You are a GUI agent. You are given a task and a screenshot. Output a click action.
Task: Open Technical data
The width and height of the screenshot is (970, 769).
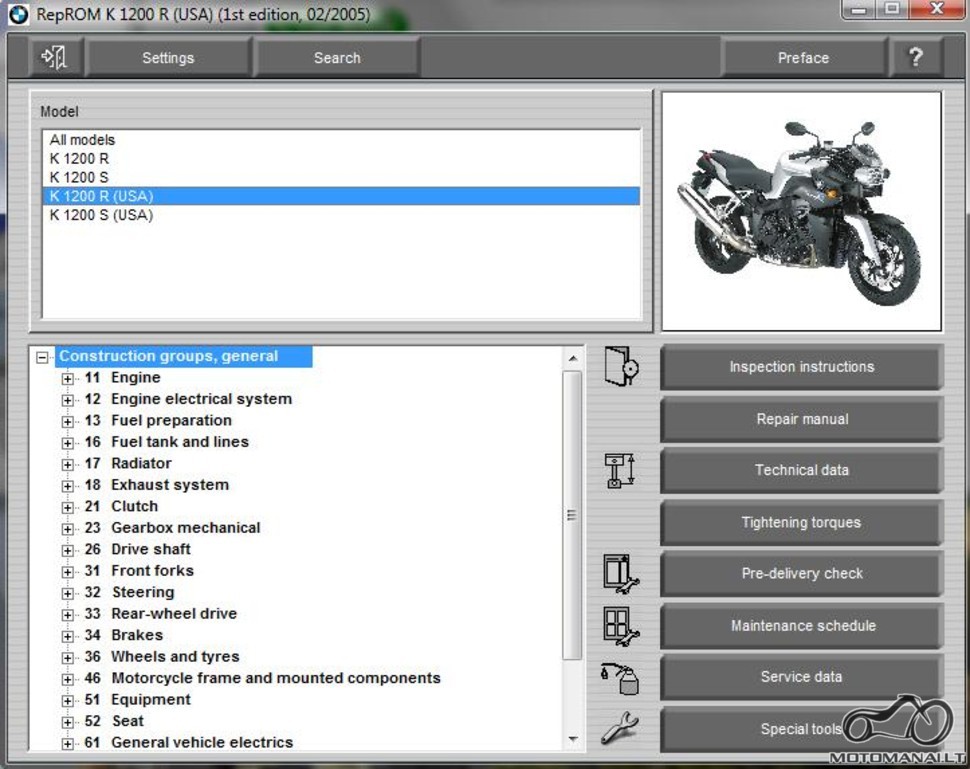(801, 470)
